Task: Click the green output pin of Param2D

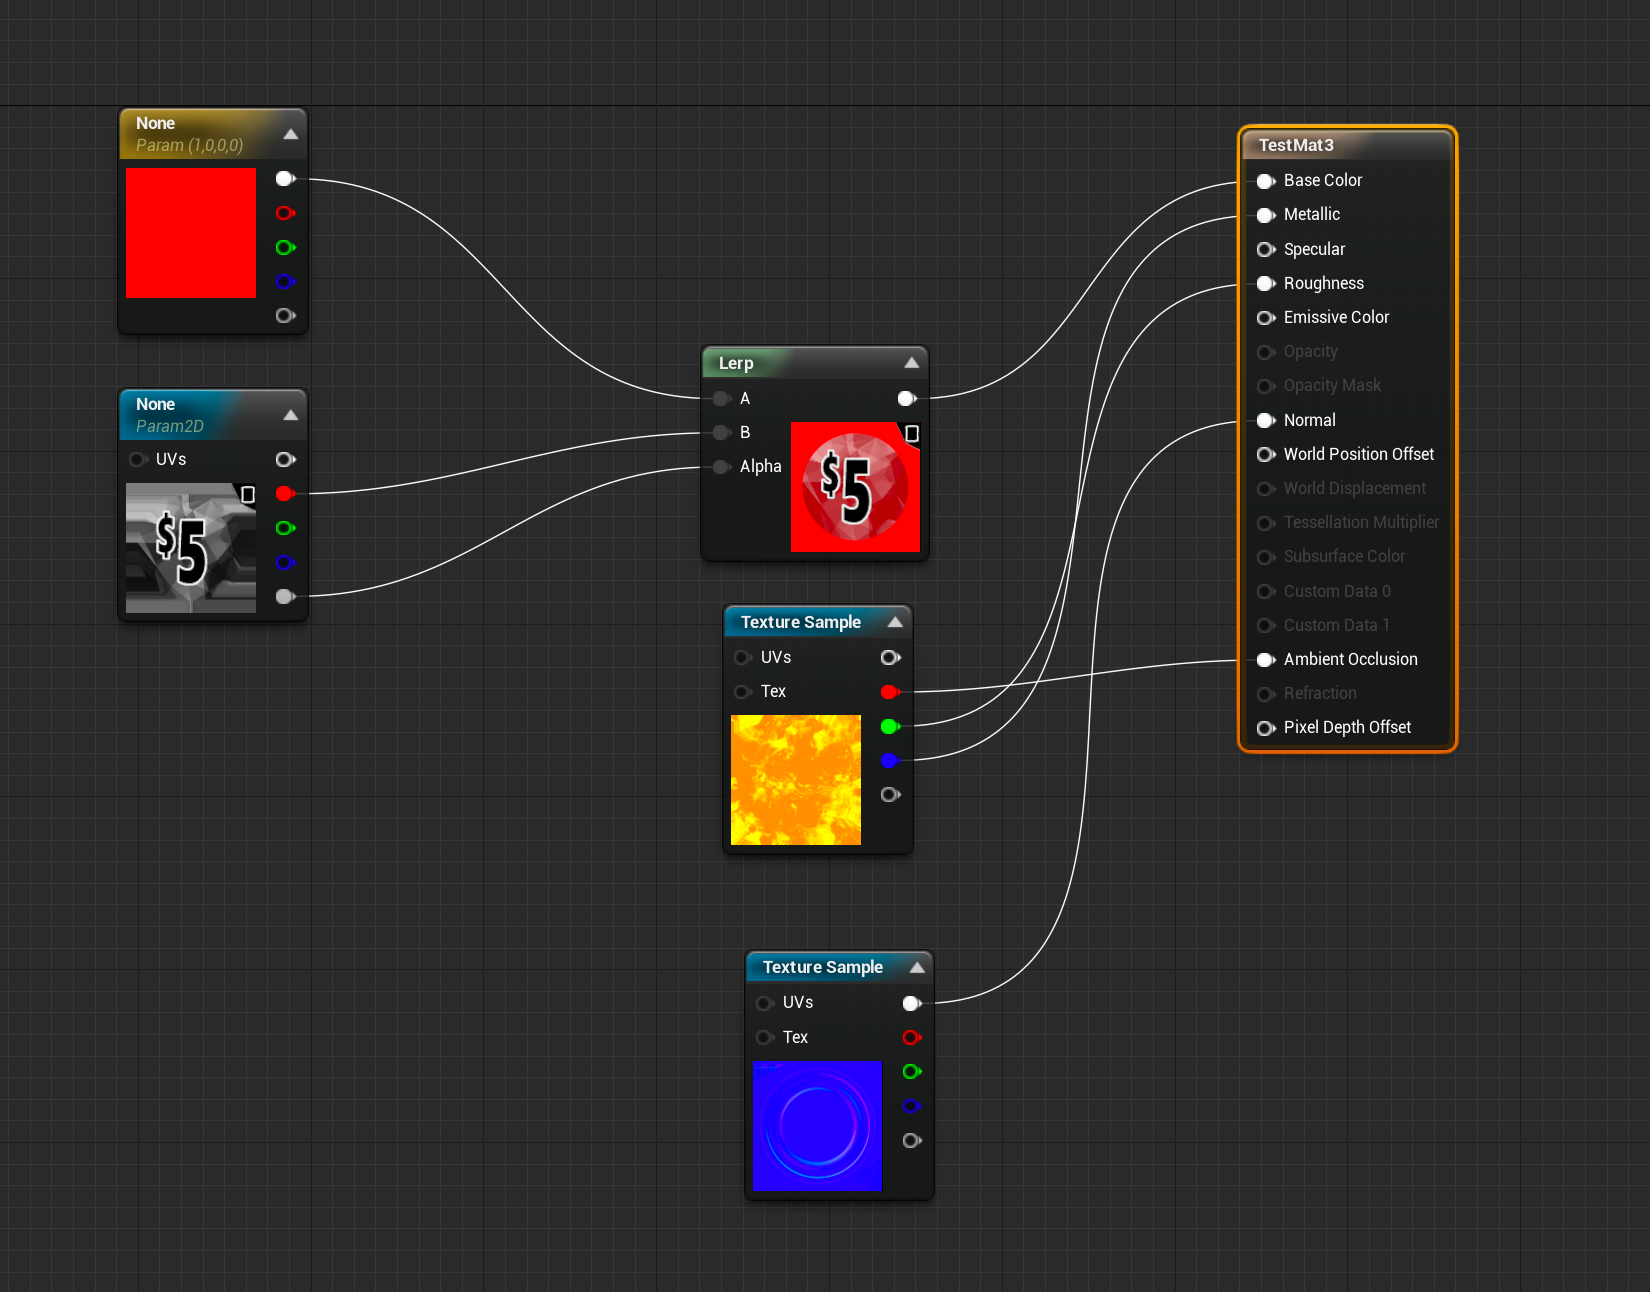Action: [x=285, y=528]
